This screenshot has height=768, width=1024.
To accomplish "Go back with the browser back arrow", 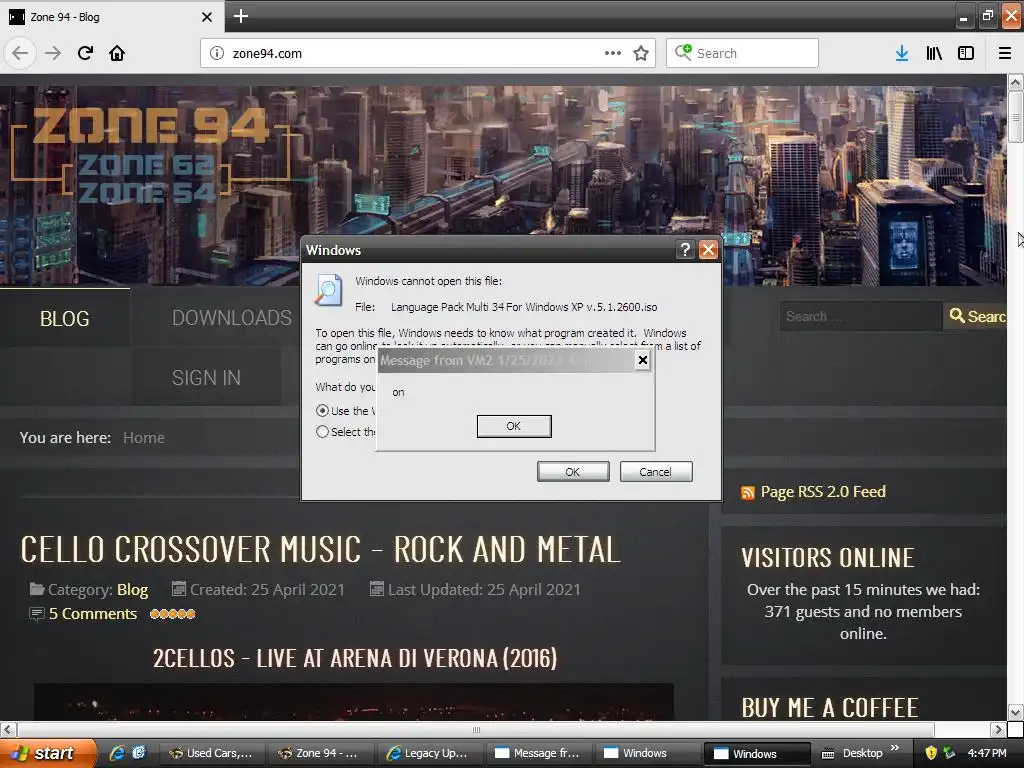I will pyautogui.click(x=20, y=53).
